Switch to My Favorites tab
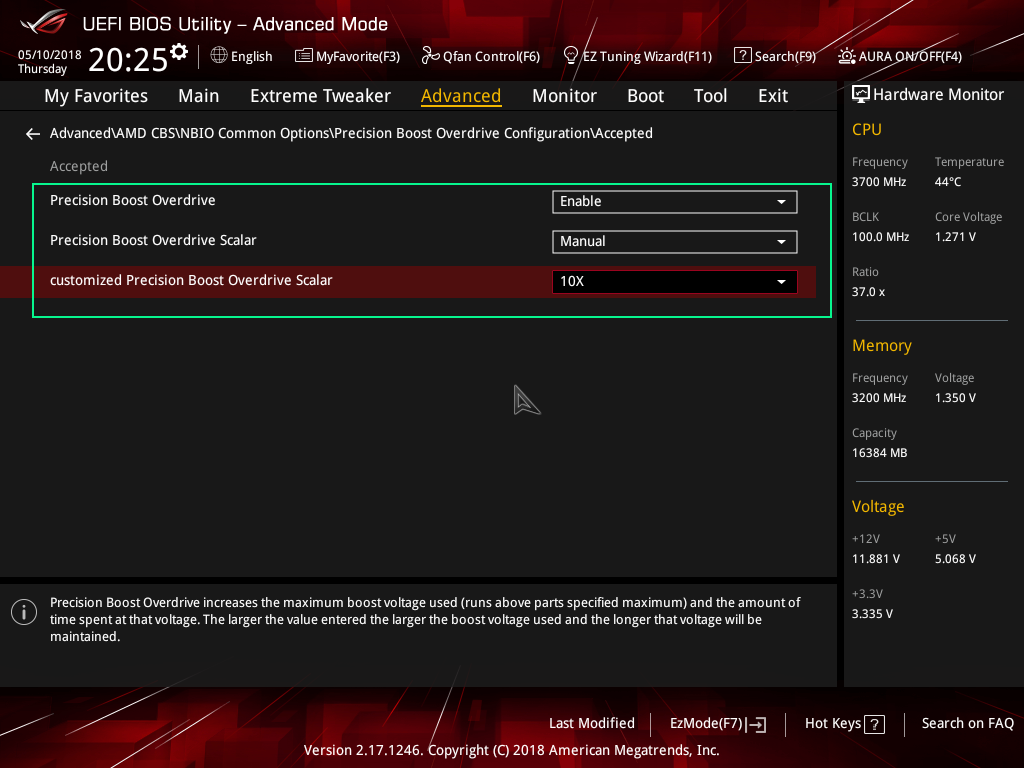Viewport: 1024px width, 768px height. point(96,96)
